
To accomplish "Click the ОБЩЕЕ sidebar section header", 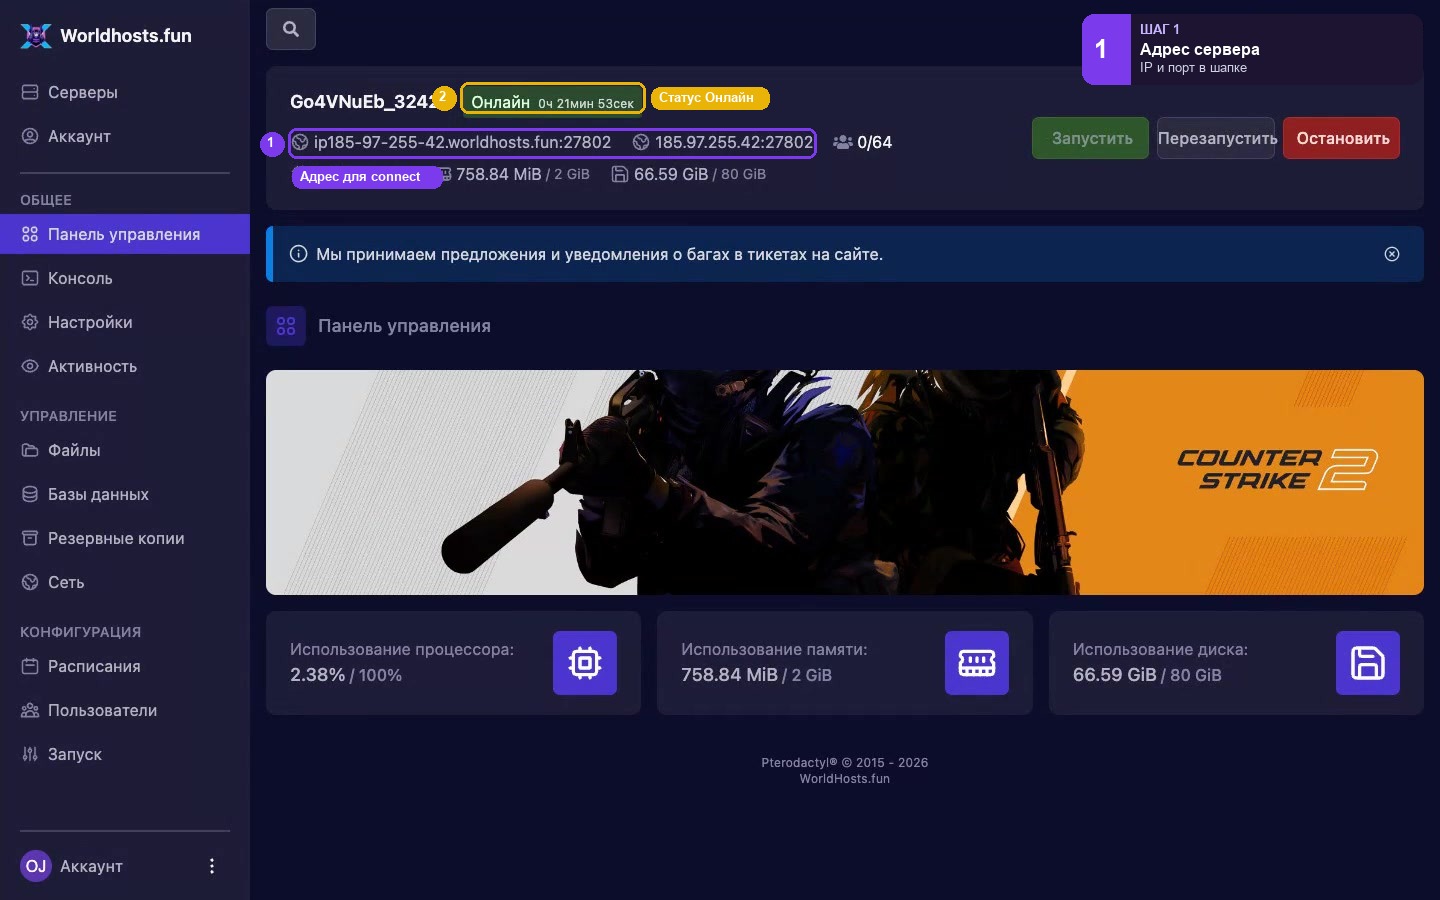I will coord(46,200).
